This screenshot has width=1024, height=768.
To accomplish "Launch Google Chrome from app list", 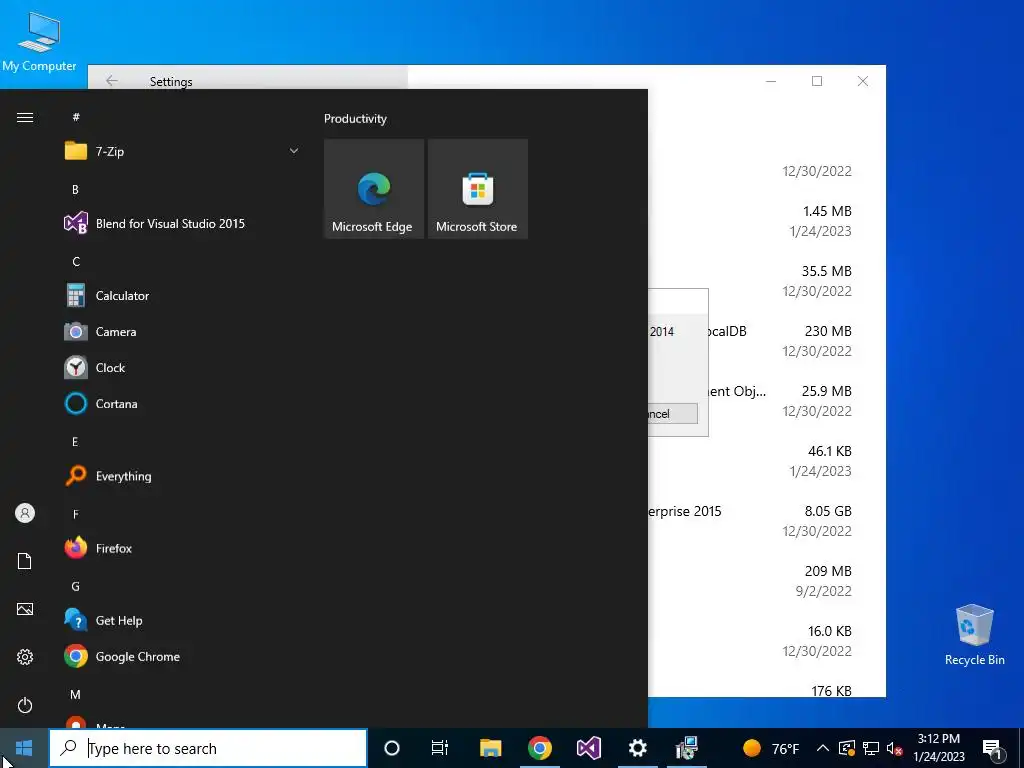I will point(182,656).
